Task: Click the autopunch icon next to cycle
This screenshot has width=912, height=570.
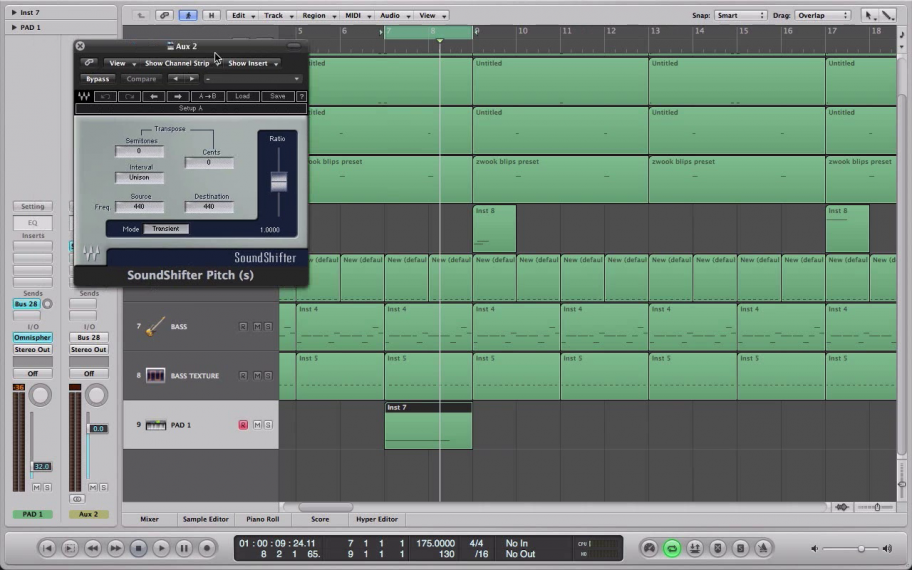Action: 694,548
